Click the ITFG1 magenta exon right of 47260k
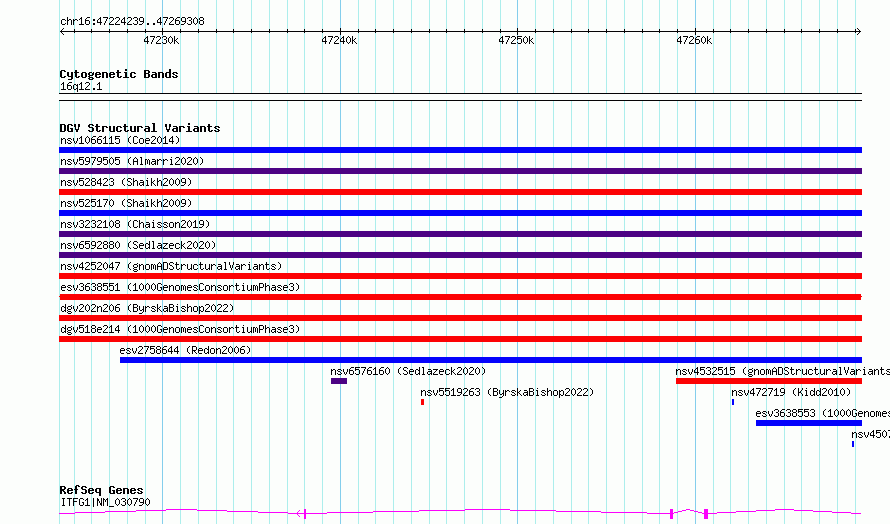 click(706, 514)
